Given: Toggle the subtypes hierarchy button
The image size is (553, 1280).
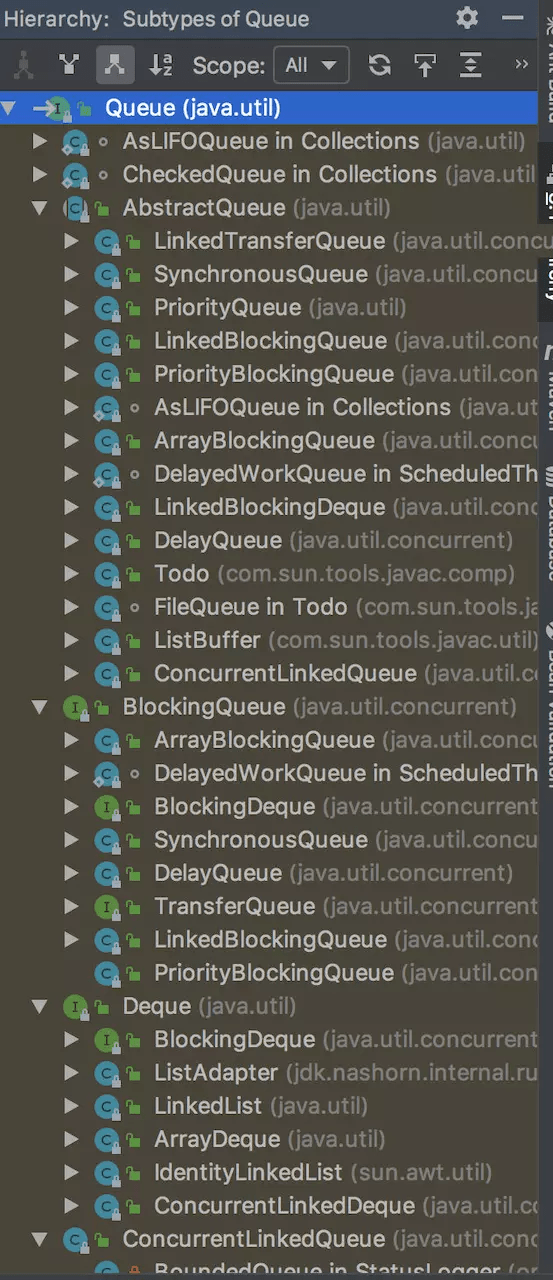Looking at the screenshot, I should [x=115, y=65].
